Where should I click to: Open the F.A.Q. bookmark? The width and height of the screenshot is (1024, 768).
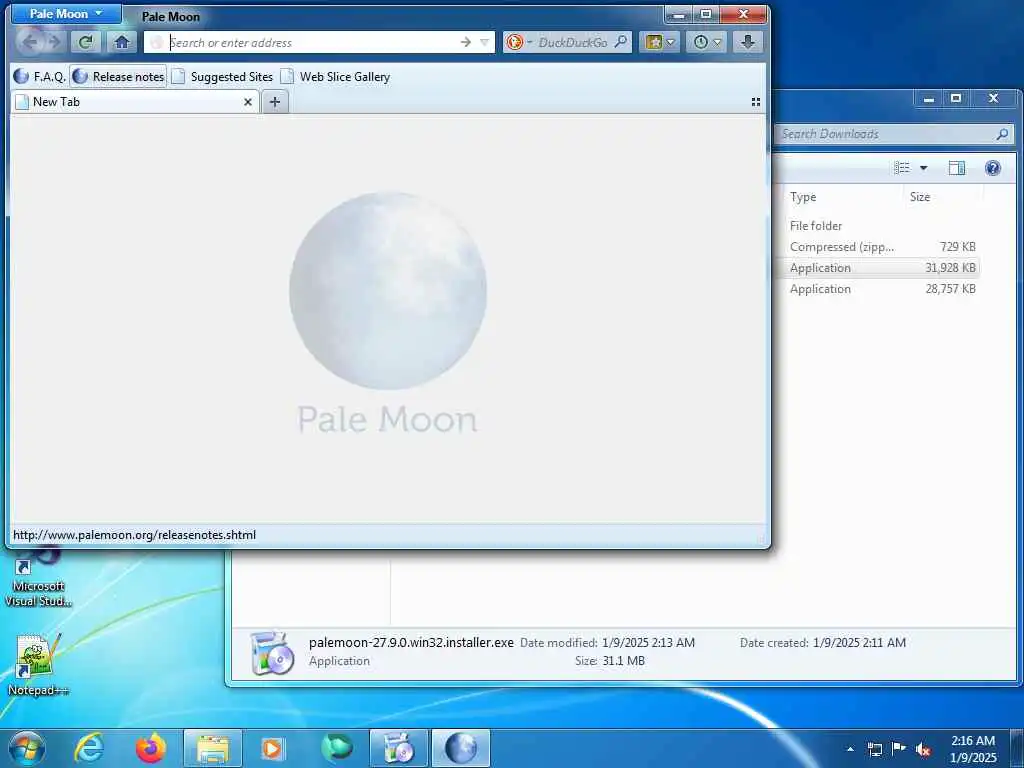[x=40, y=76]
